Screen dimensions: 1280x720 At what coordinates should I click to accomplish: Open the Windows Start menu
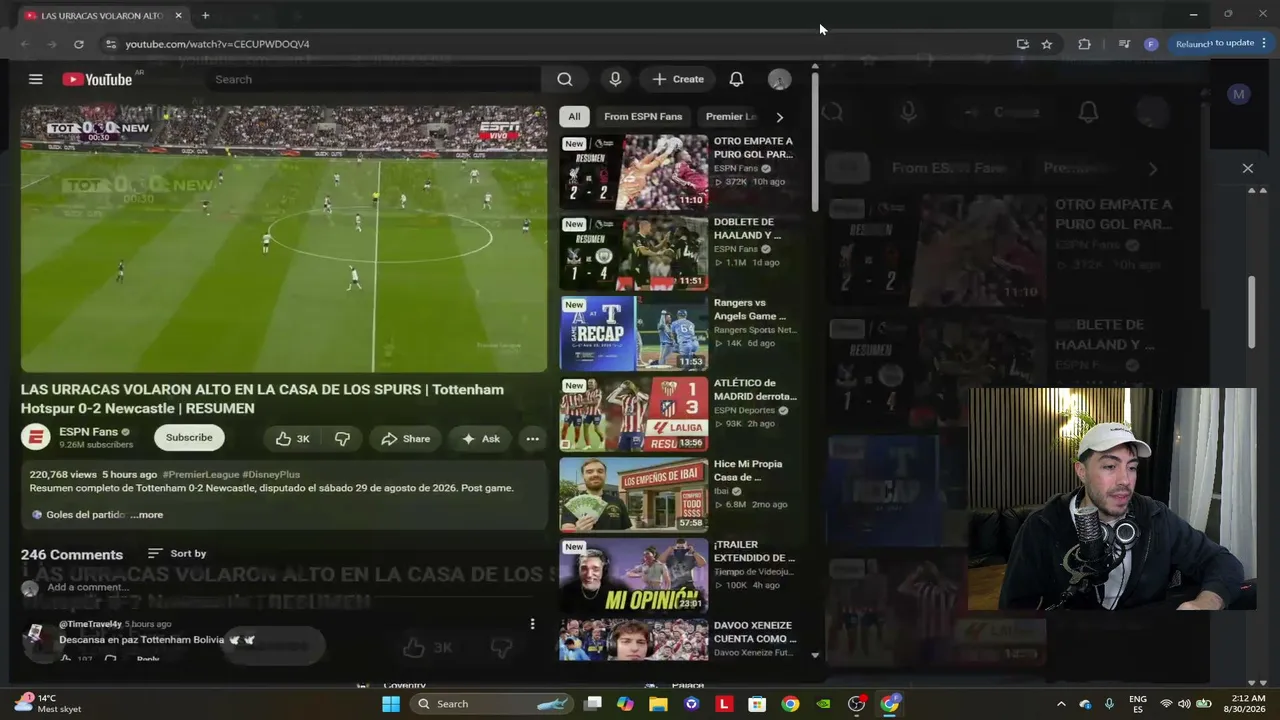click(391, 704)
